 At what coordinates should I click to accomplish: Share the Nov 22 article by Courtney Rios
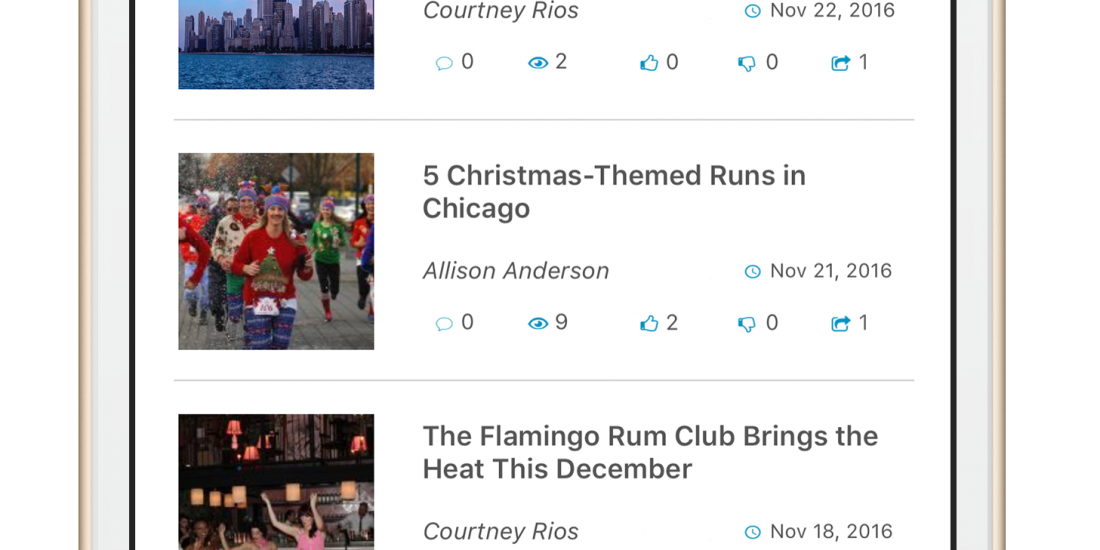point(841,63)
